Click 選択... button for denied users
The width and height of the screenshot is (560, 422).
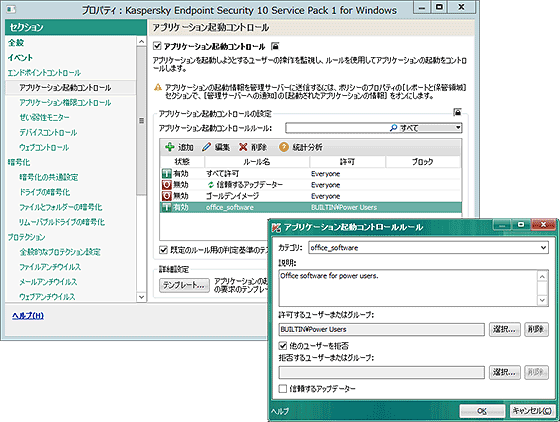click(505, 372)
